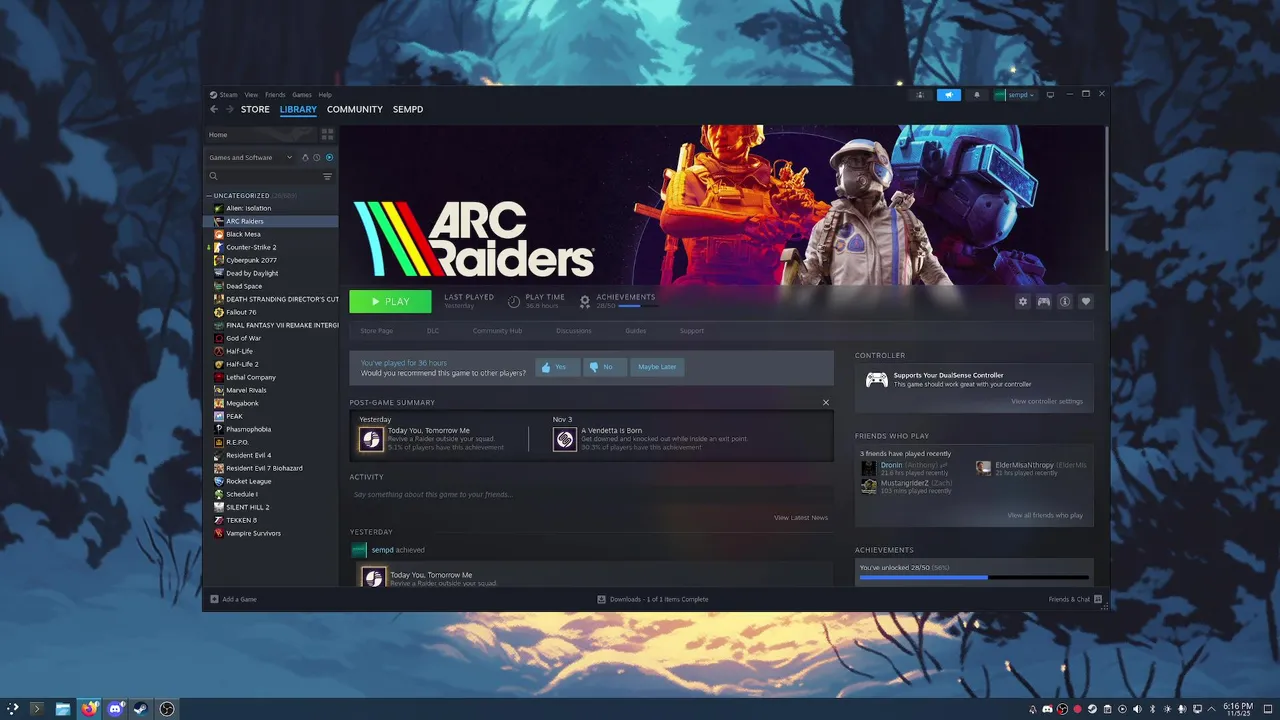The image size is (1280, 720).
Task: Click Add a Game
Action: click(233, 599)
